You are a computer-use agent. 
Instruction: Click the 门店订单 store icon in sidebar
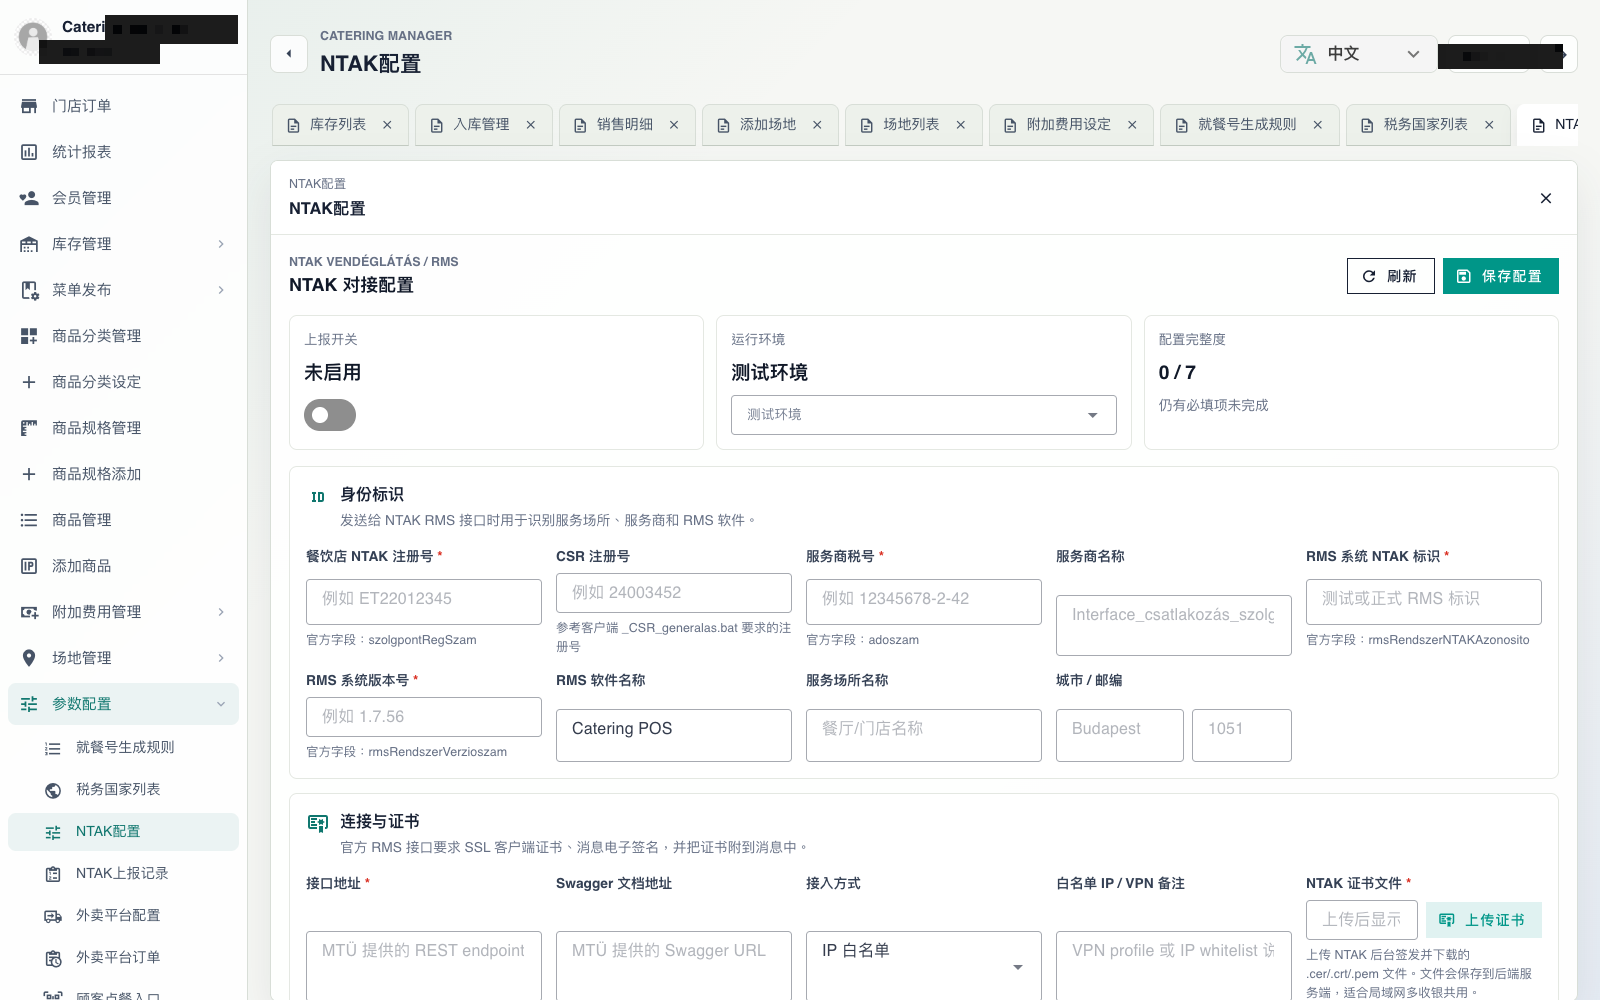click(x=29, y=106)
